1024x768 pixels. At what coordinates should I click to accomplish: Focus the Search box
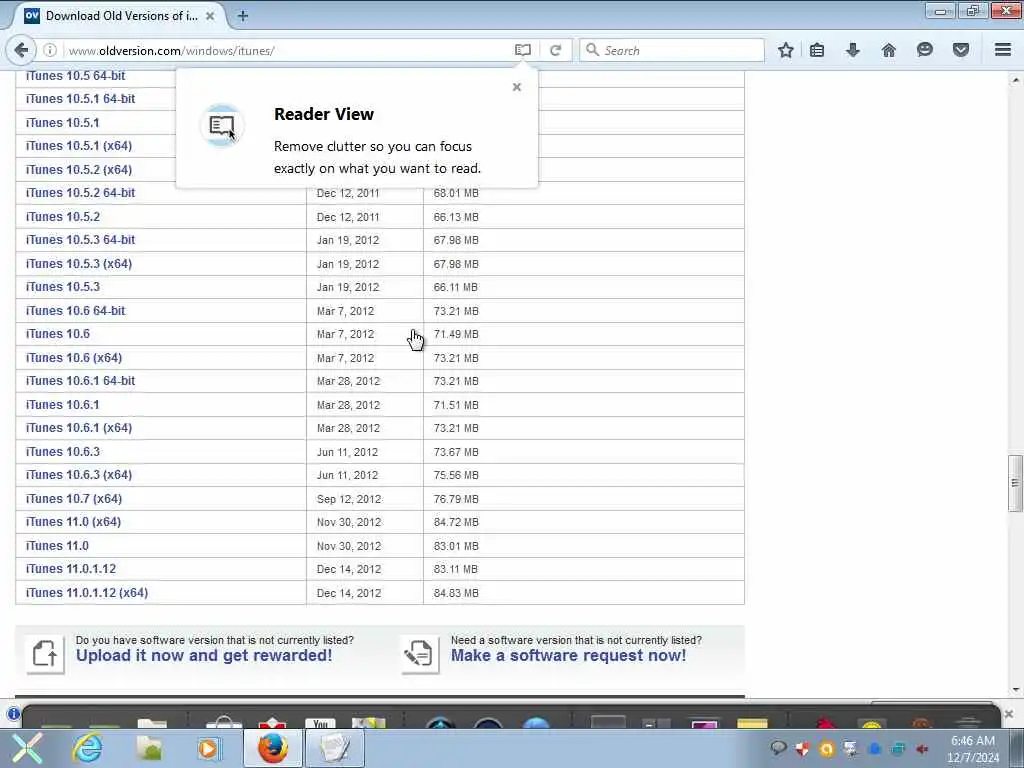(x=673, y=50)
